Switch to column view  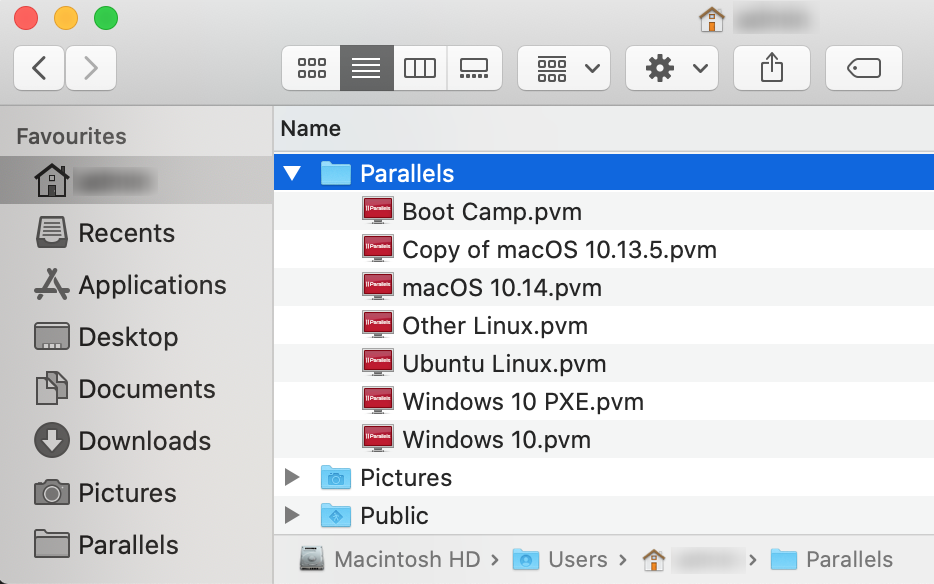pyautogui.click(x=420, y=68)
